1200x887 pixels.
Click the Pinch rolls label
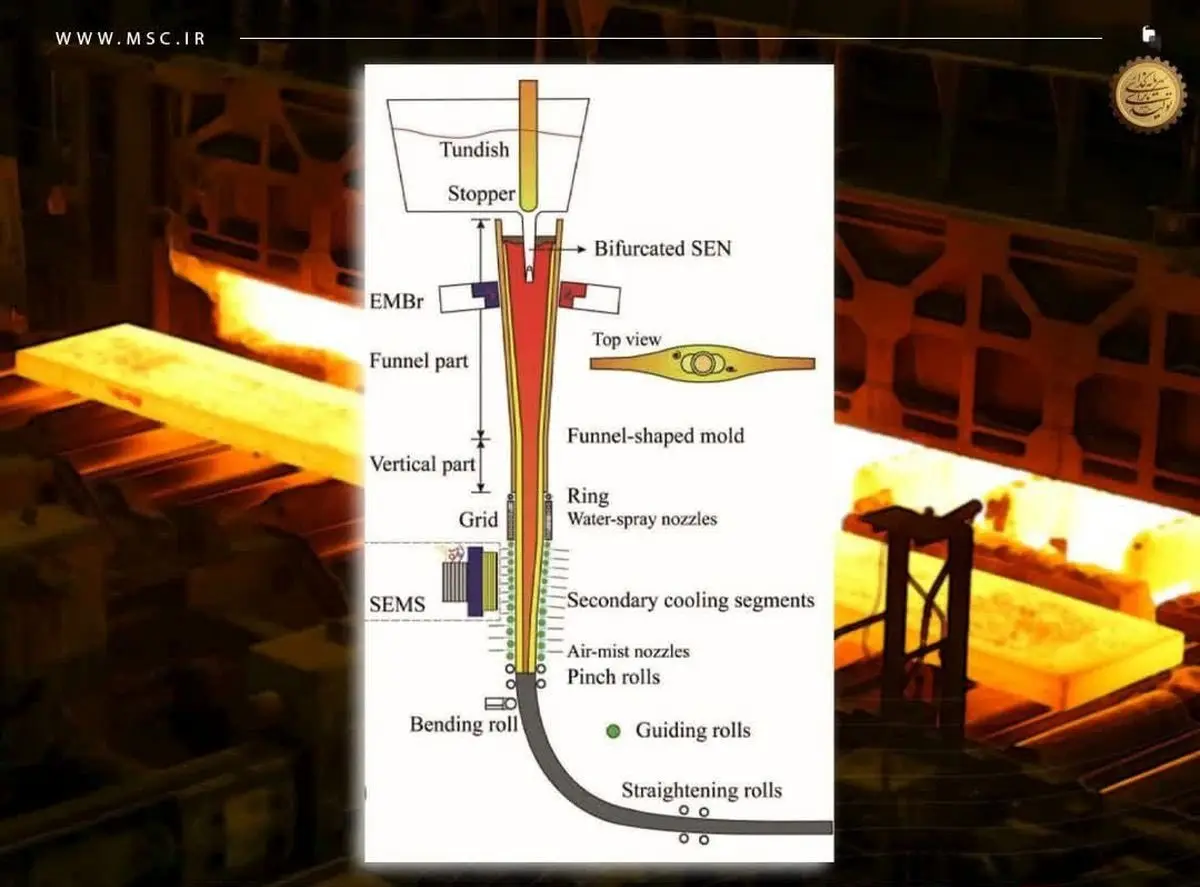click(613, 677)
